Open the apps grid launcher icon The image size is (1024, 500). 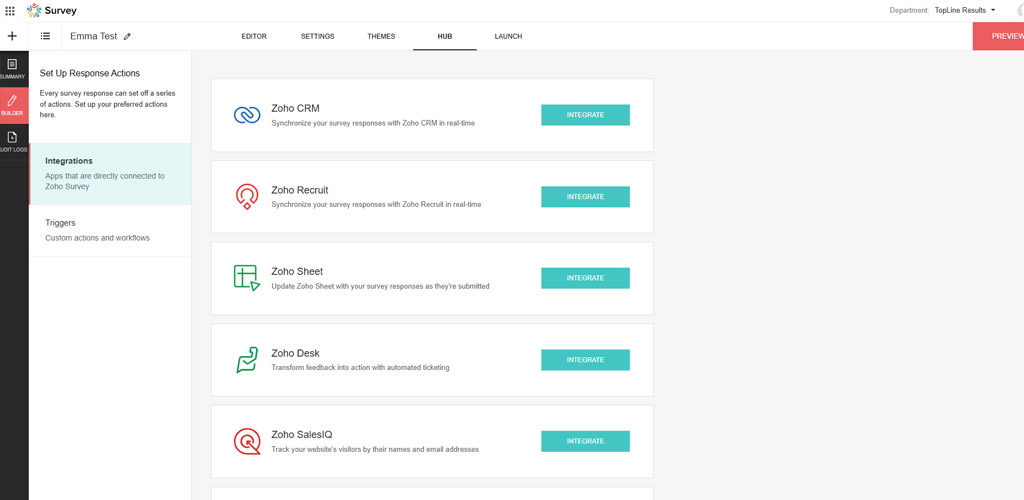[x=10, y=10]
